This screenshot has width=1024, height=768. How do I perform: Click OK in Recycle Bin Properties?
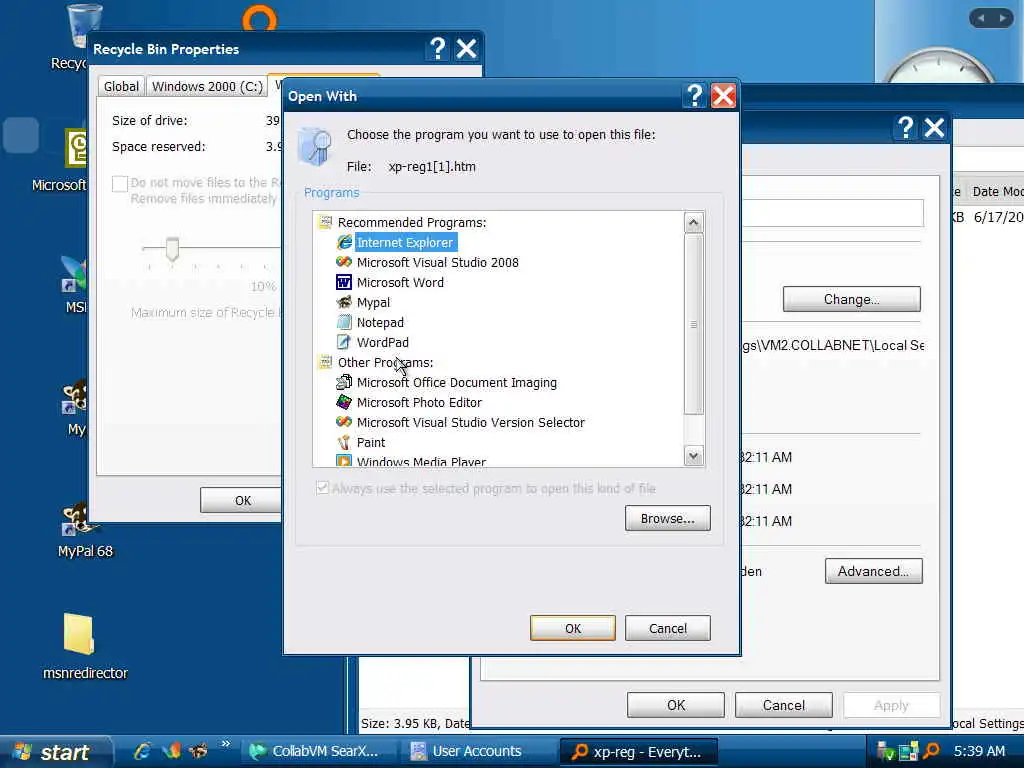click(242, 500)
